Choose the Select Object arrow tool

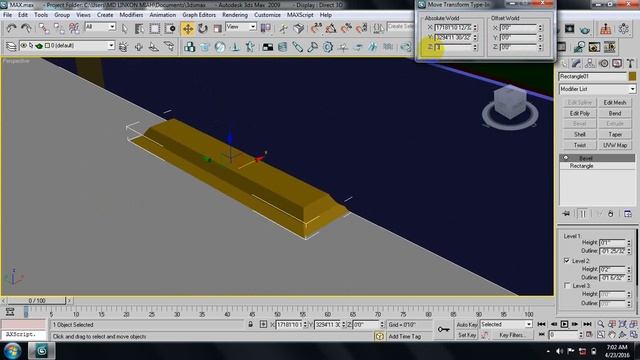[x=124, y=28]
